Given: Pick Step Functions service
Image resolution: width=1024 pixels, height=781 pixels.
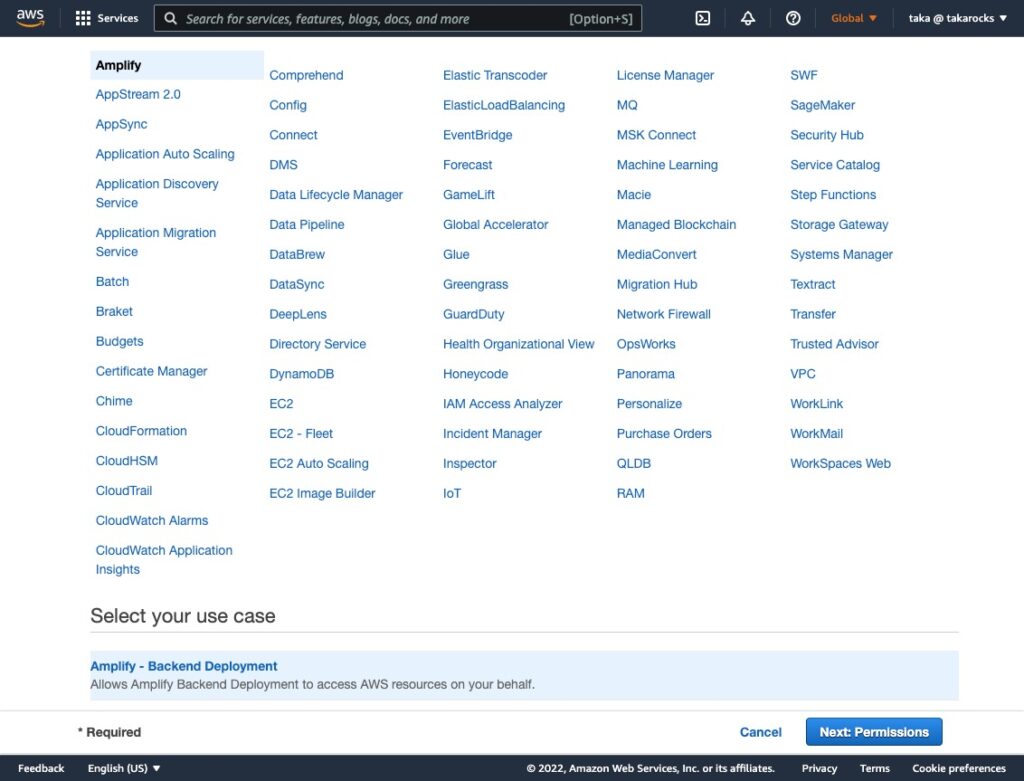Looking at the screenshot, I should click(833, 195).
